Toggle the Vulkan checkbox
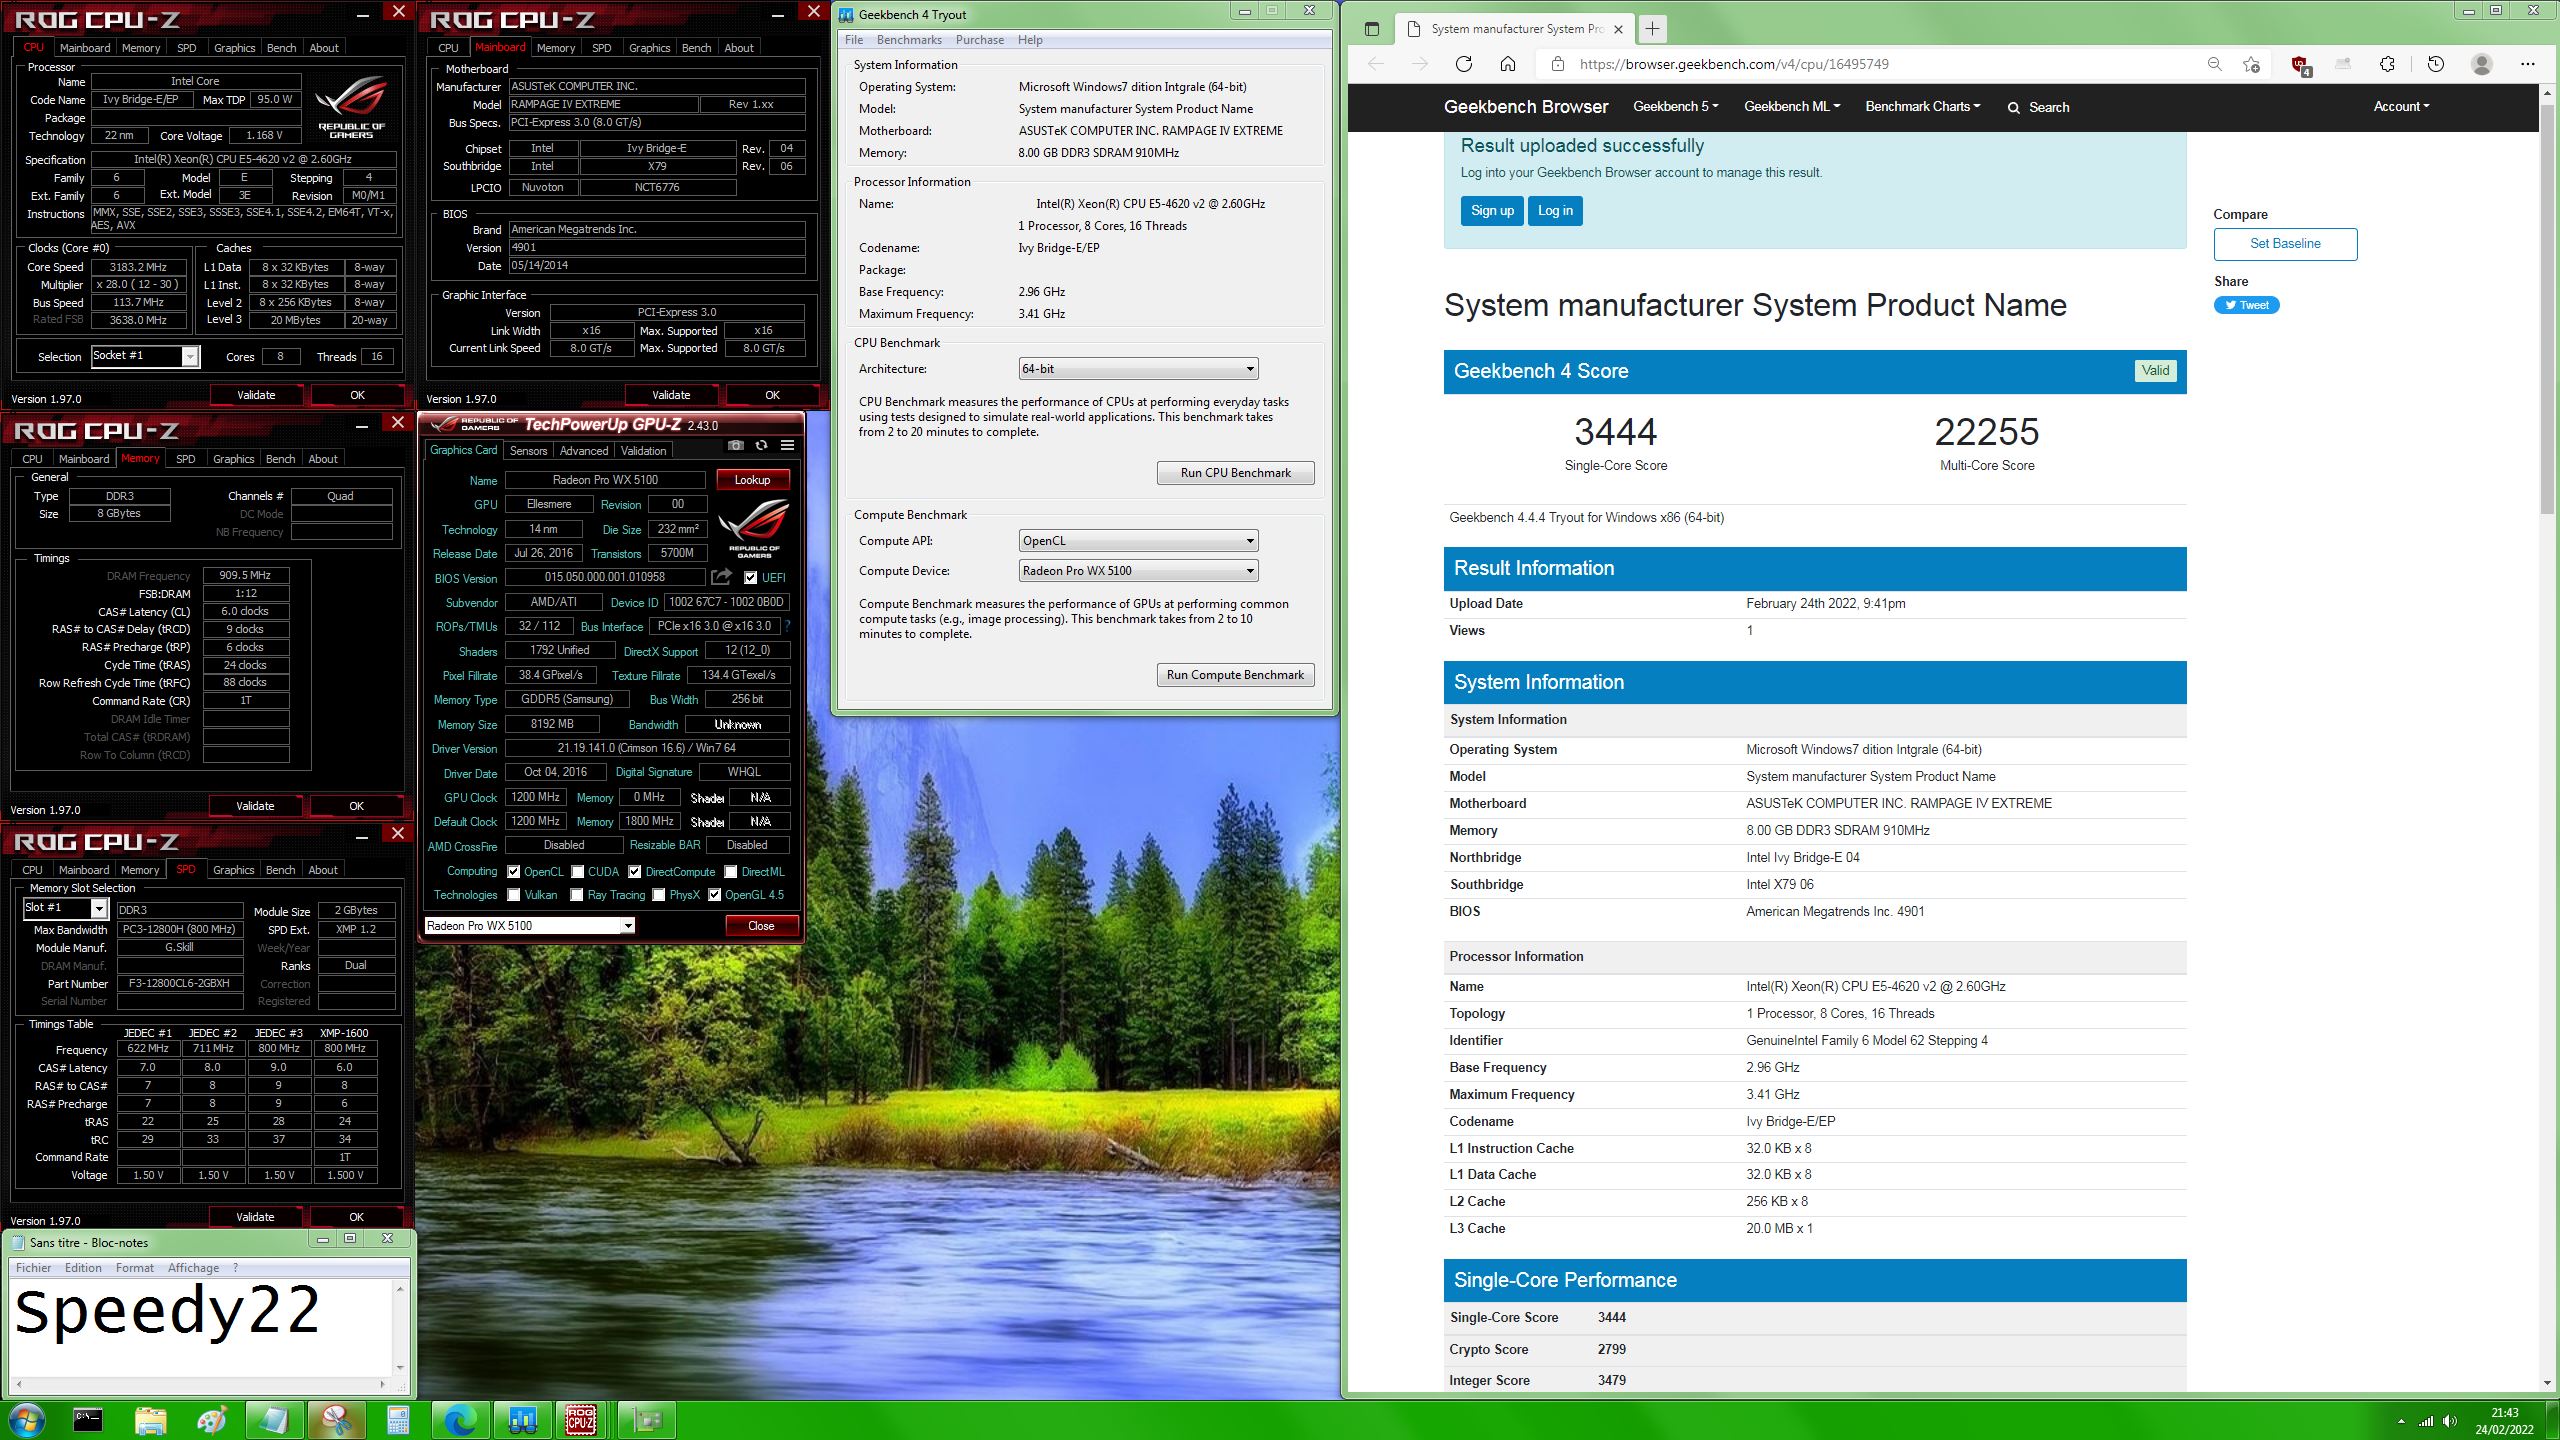This screenshot has width=2560, height=1440. tap(514, 895)
